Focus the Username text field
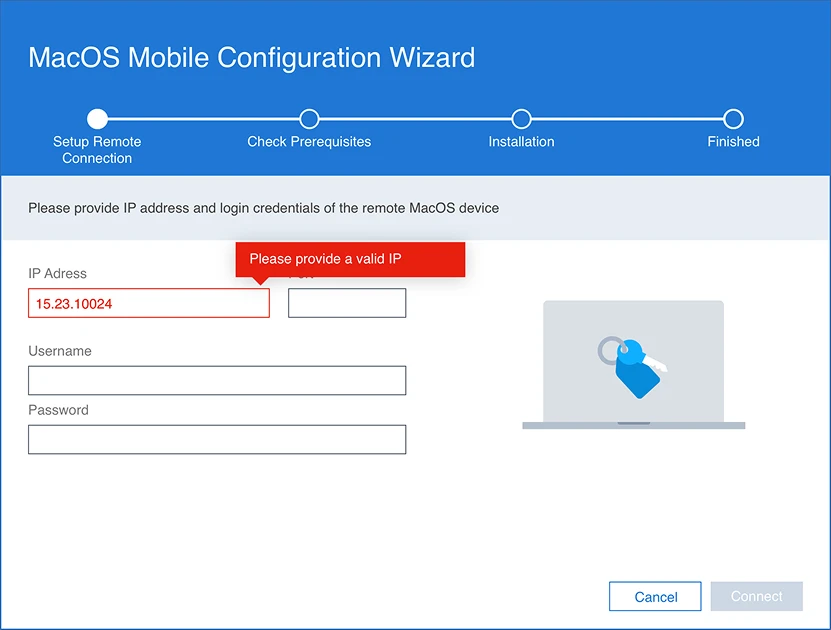This screenshot has height=630, width=831. [x=217, y=380]
